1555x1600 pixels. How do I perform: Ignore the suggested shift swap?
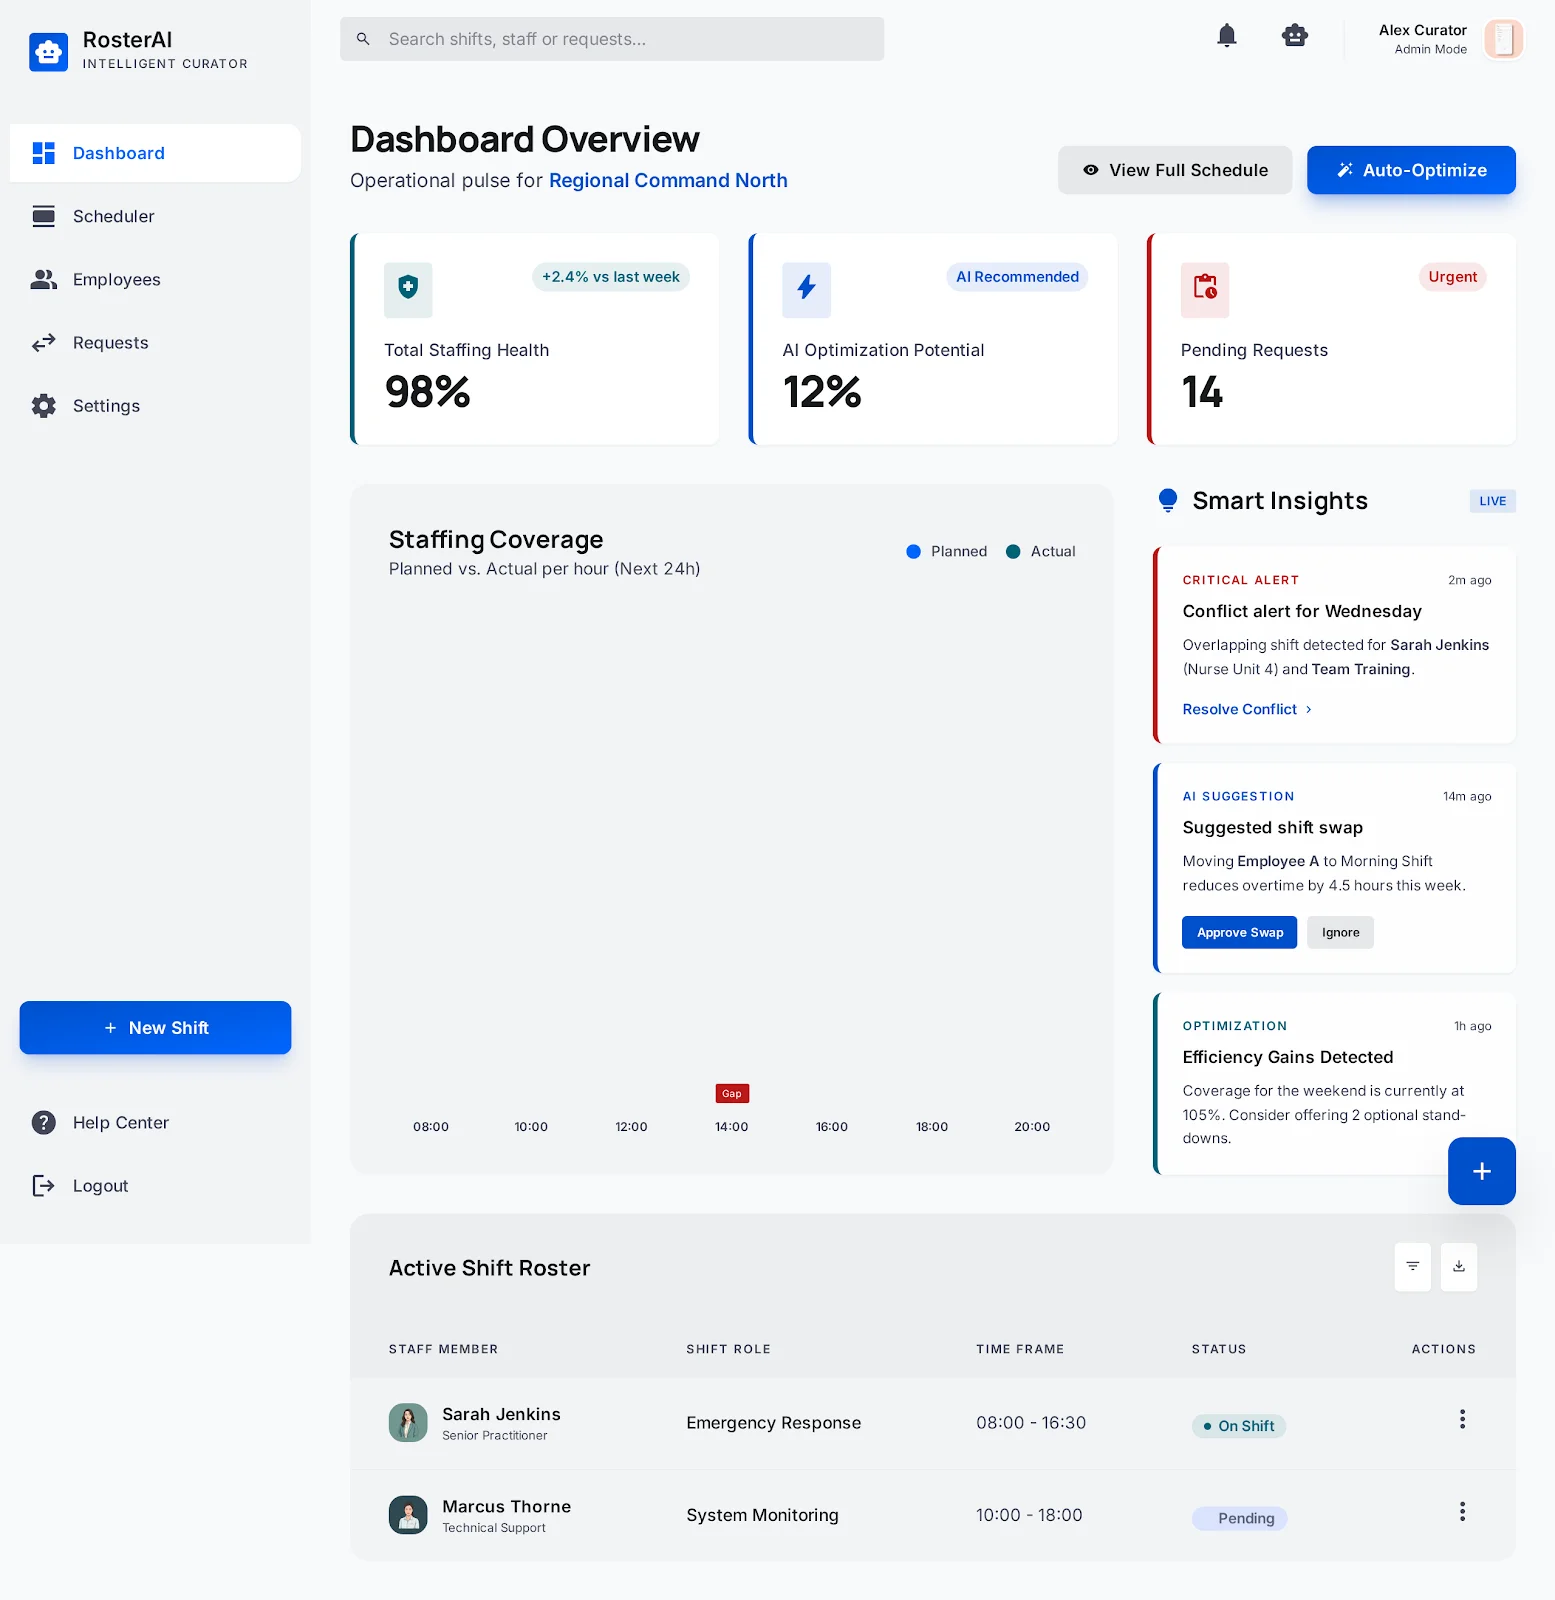pyautogui.click(x=1340, y=932)
